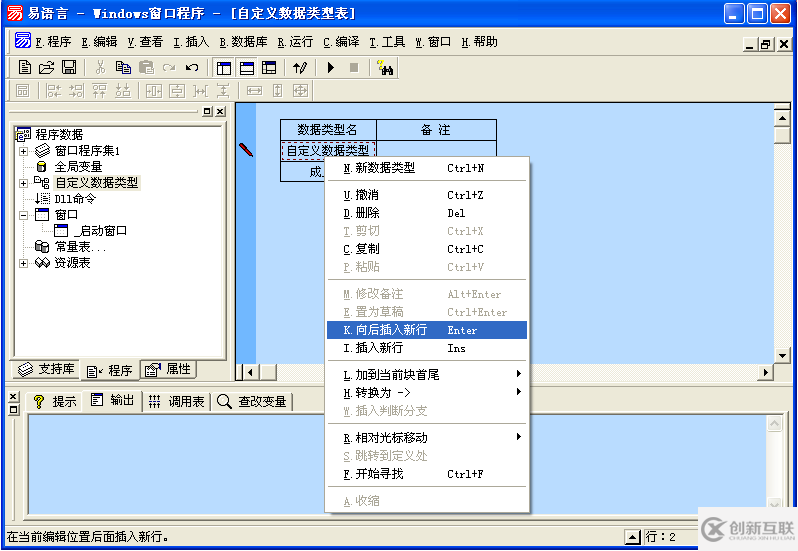Click editor vertical scrollbar down arrow
798x551 pixels.
coord(782,356)
